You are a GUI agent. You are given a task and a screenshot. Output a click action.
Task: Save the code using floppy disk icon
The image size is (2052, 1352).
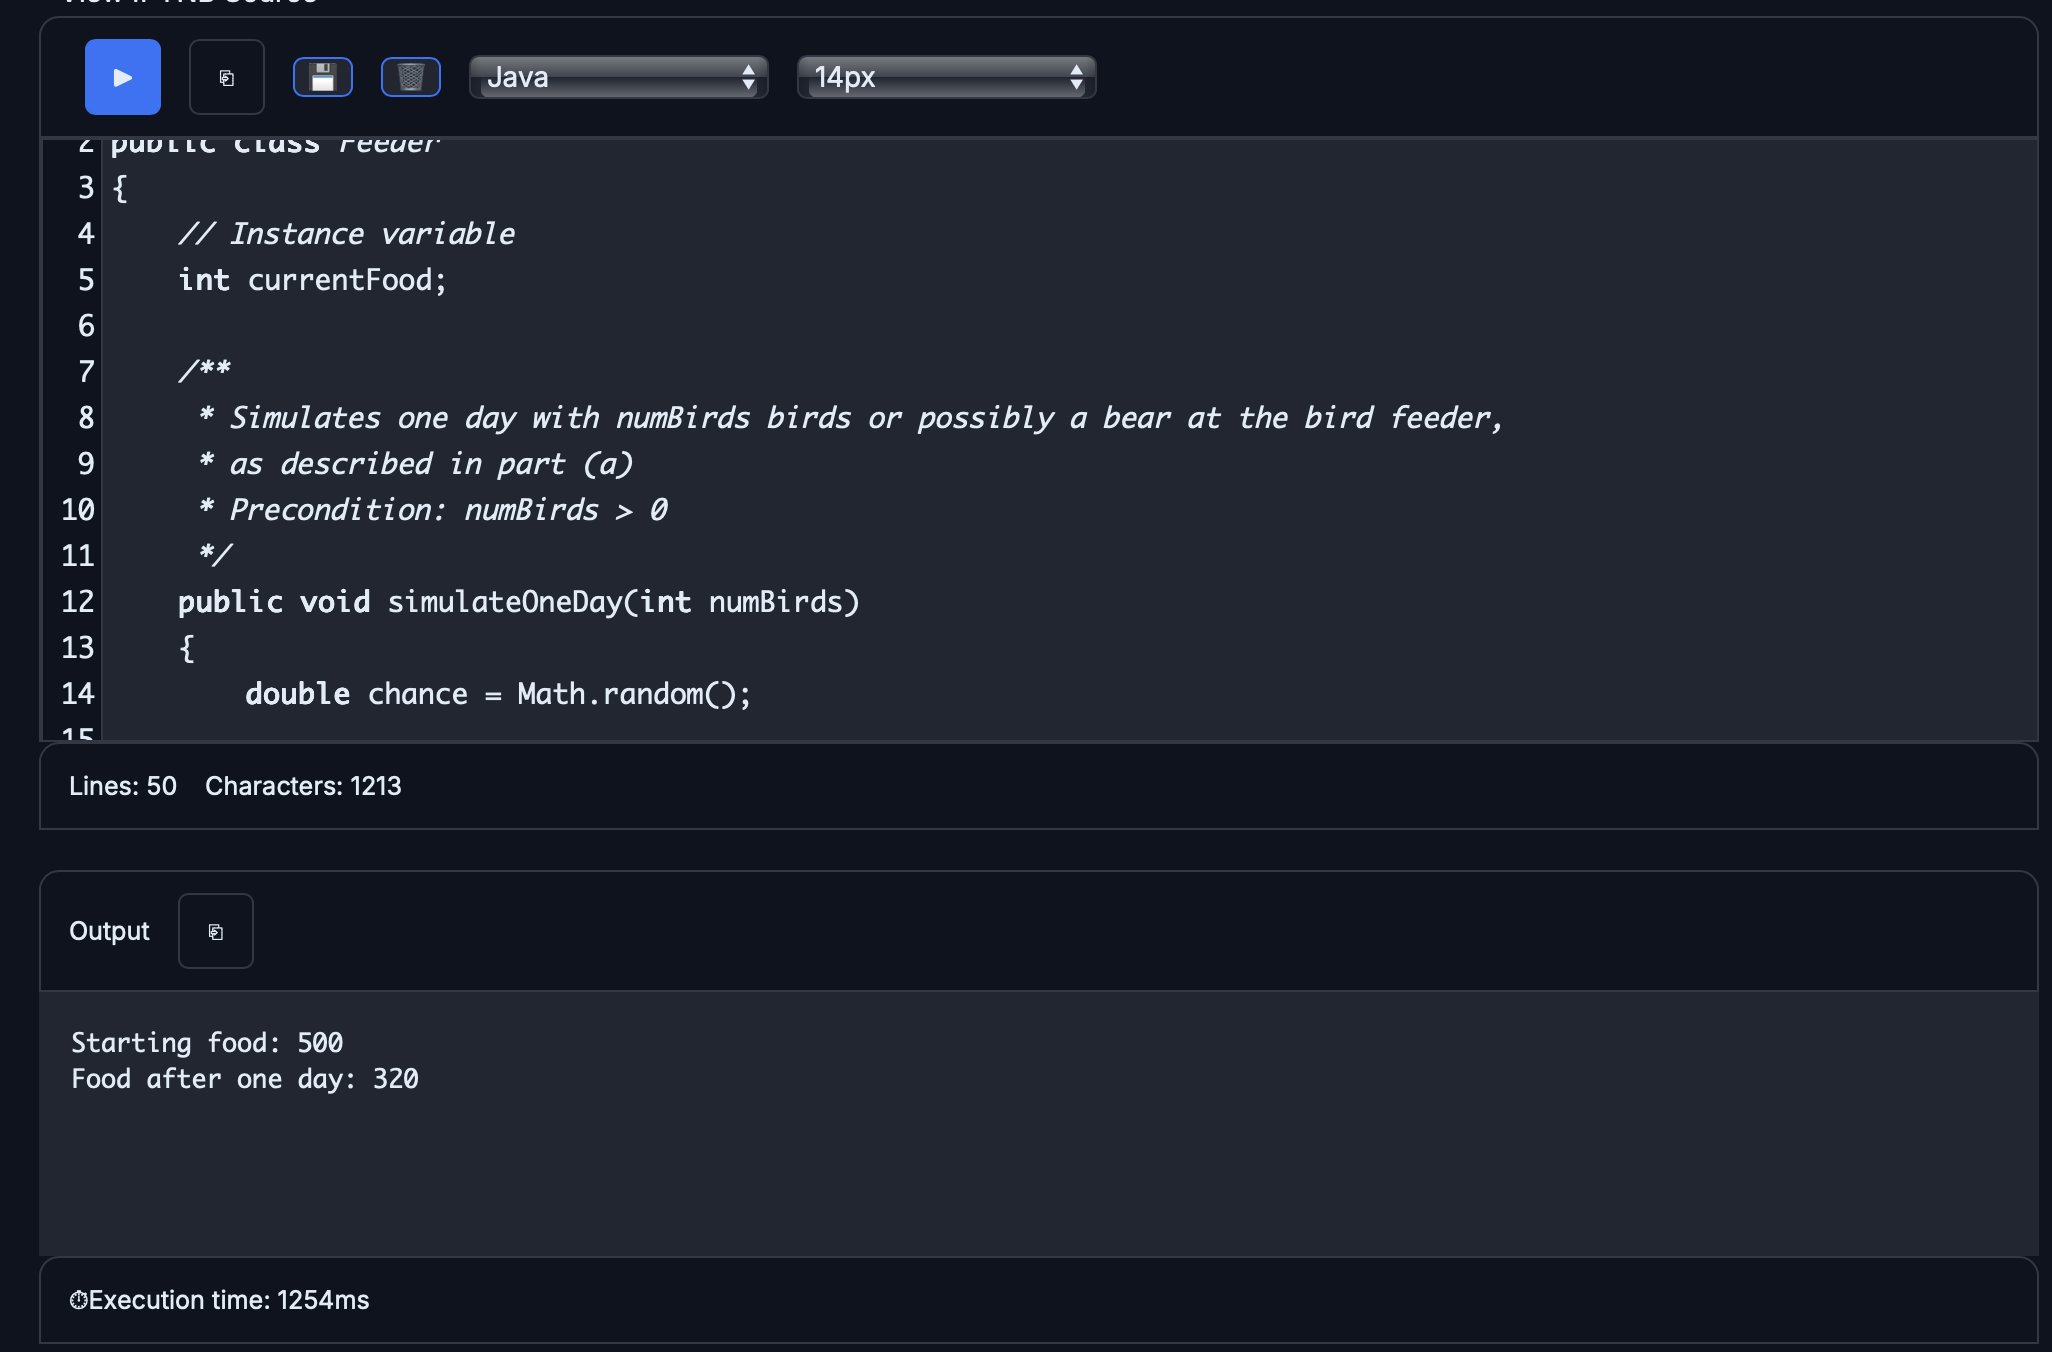point(323,76)
